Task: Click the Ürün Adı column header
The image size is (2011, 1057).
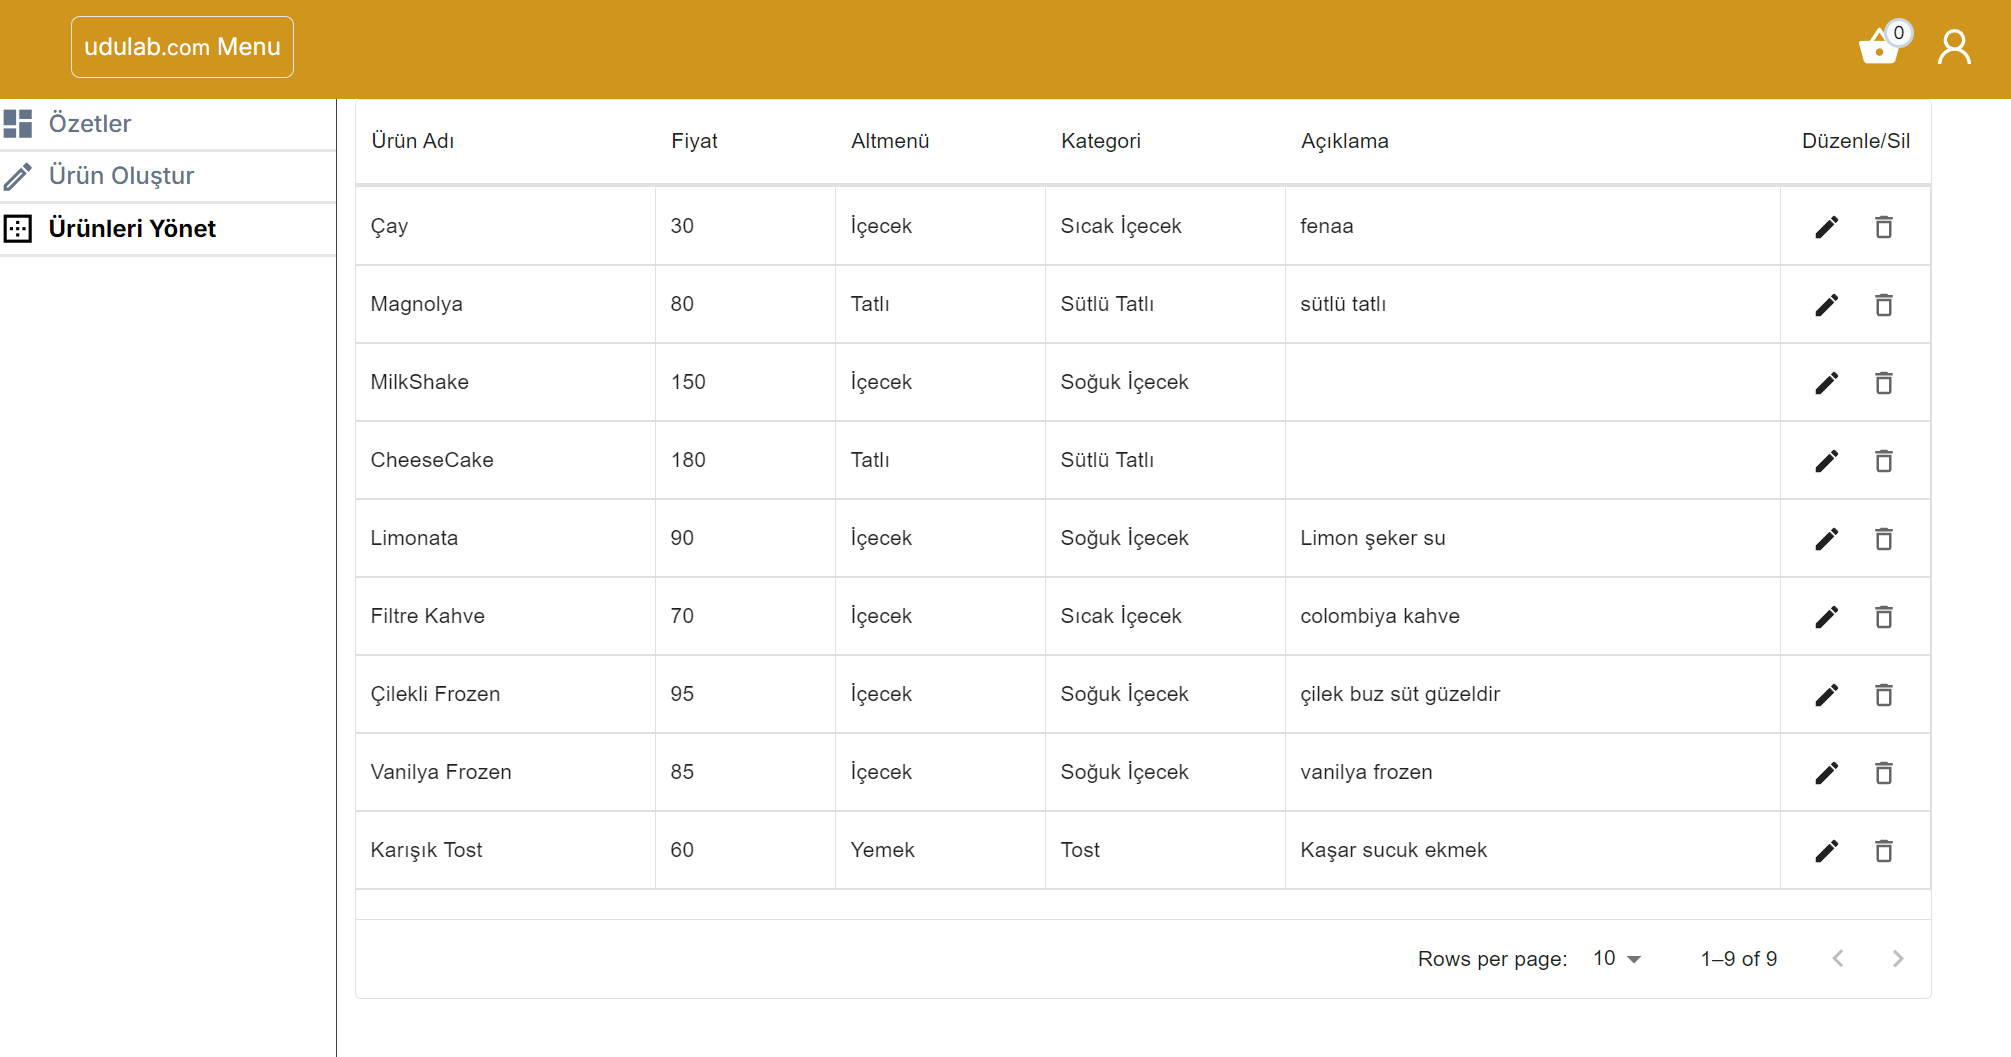Action: [412, 141]
